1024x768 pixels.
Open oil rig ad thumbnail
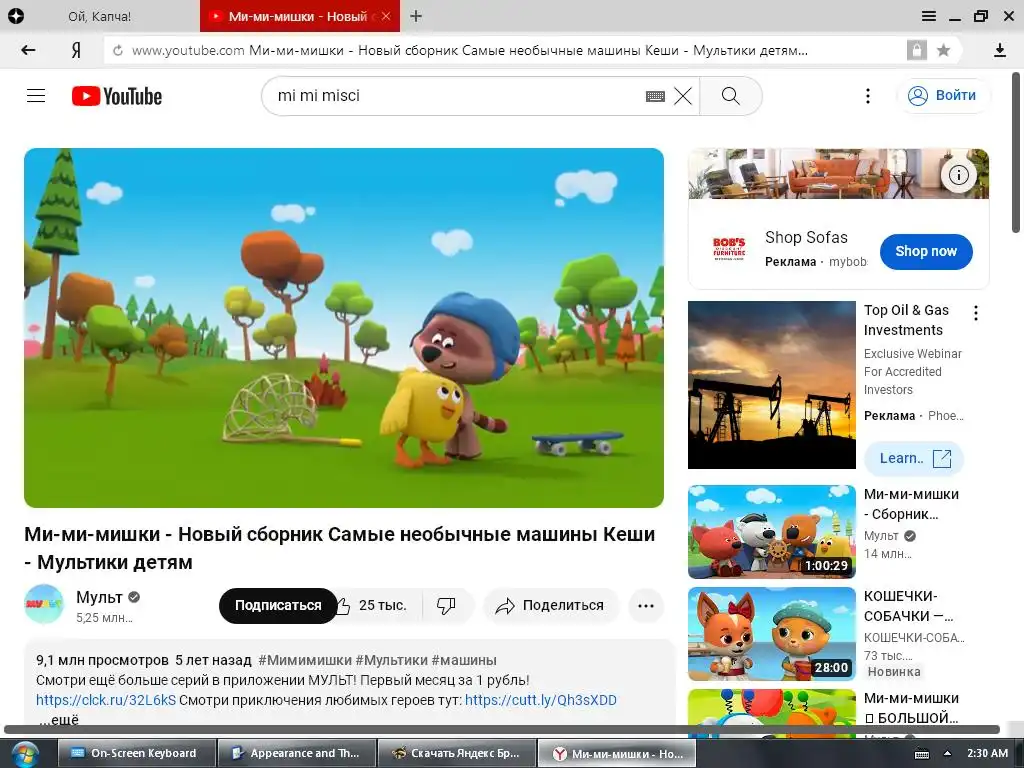pyautogui.click(x=771, y=385)
